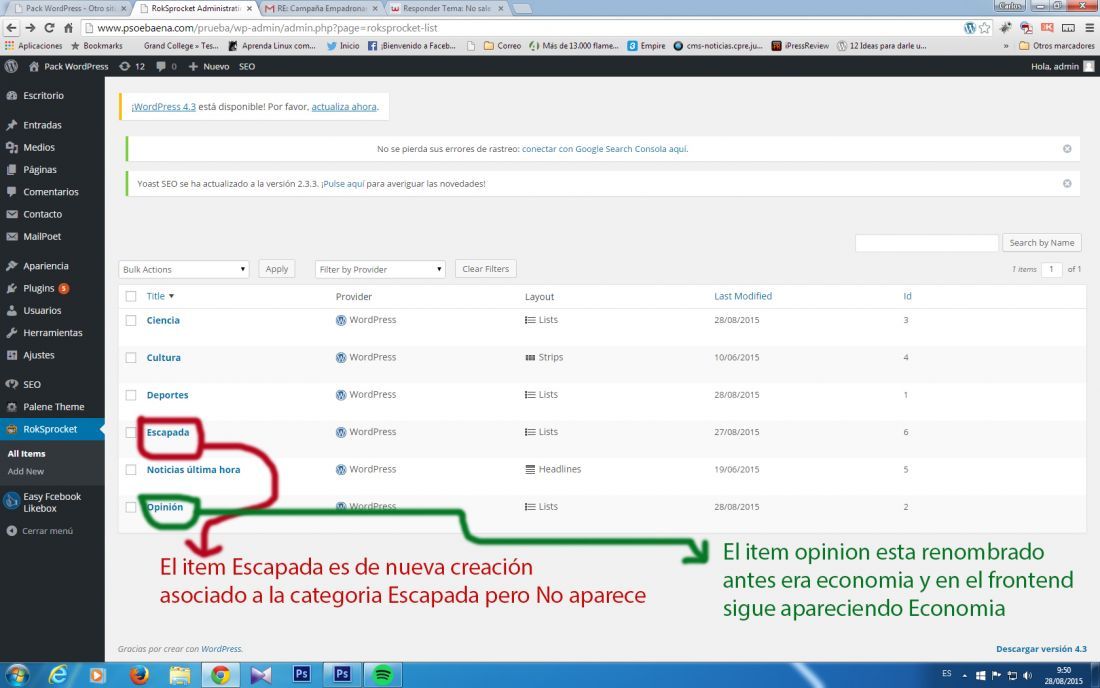Switch to the Pack WordPress browser tab
1100x688 pixels.
click(67, 8)
